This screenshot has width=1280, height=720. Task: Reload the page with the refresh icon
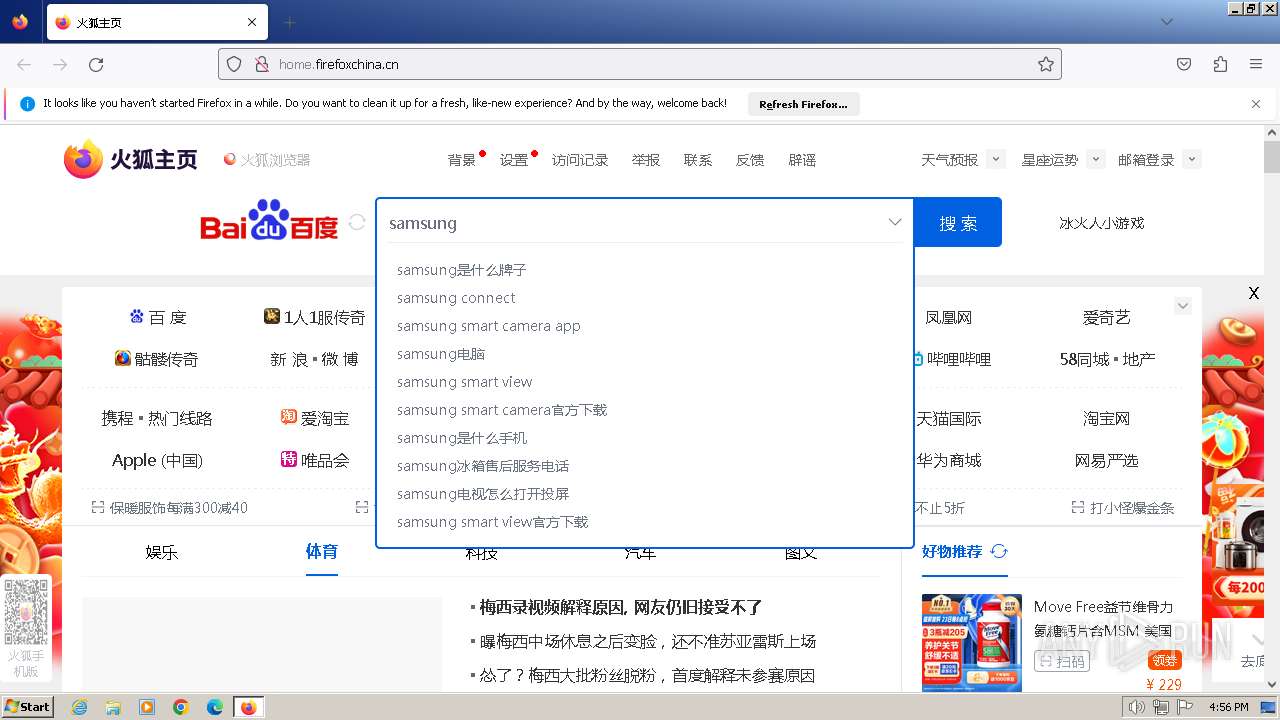coord(96,64)
